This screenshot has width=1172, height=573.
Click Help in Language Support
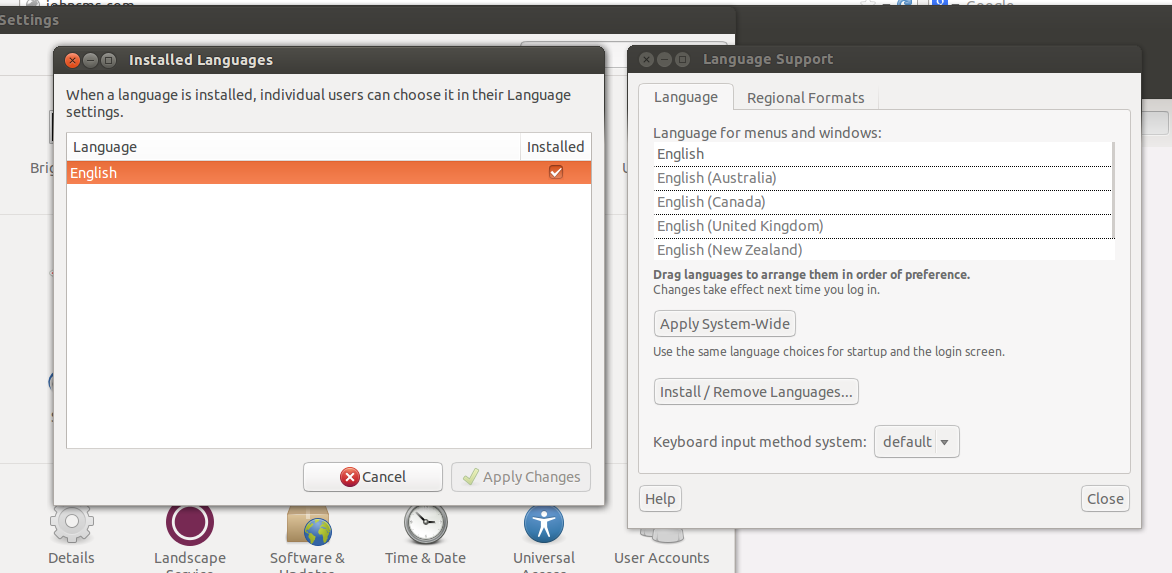click(x=660, y=499)
